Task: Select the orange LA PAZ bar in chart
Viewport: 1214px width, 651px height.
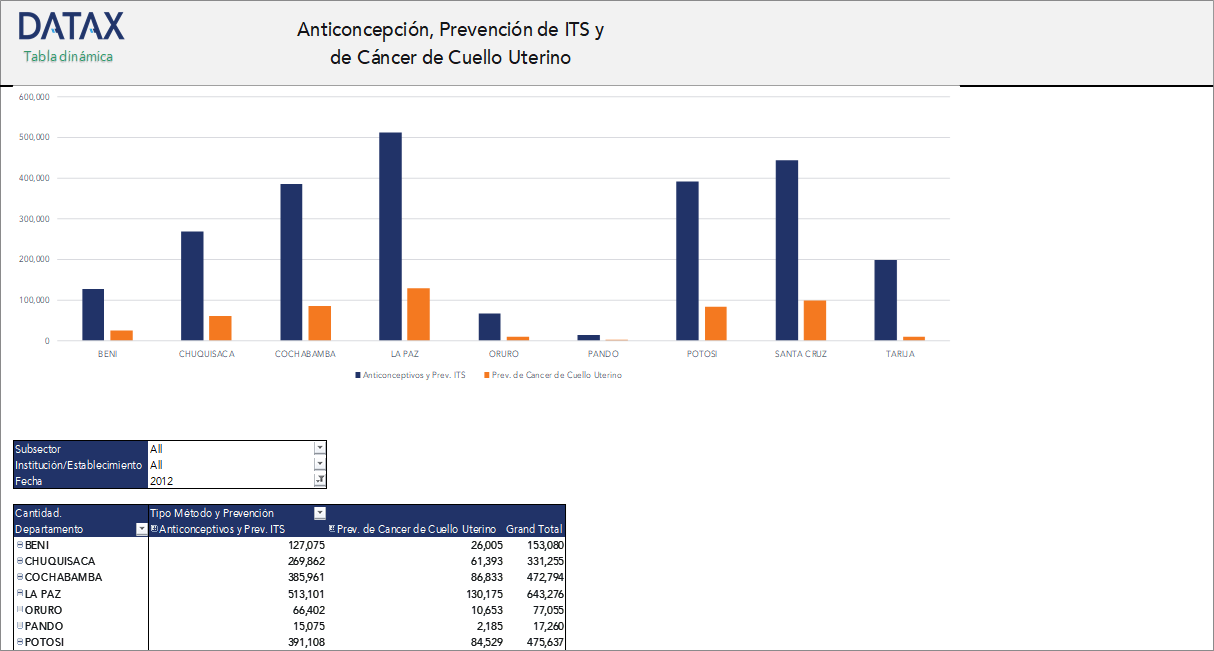Action: coord(418,314)
